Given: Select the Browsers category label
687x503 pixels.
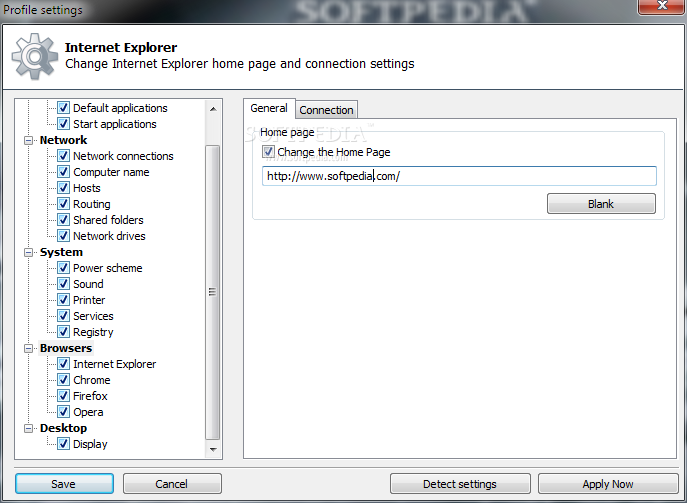Looking at the screenshot, I should [66, 348].
